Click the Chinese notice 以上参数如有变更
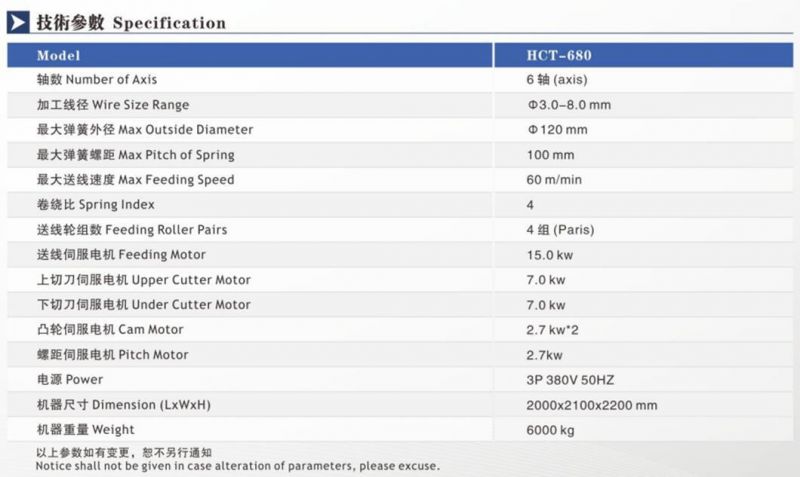 coord(124,452)
